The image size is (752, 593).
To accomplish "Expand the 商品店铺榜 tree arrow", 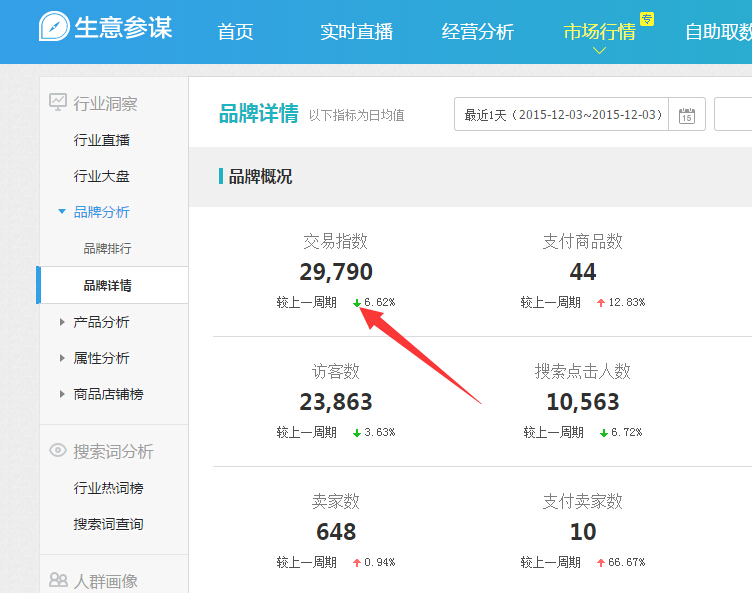I will pyautogui.click(x=62, y=394).
